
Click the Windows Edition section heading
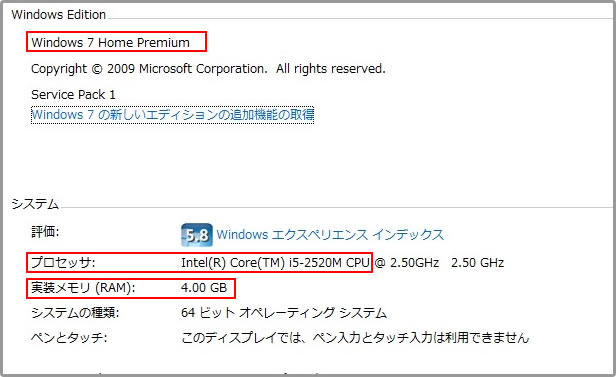[59, 15]
